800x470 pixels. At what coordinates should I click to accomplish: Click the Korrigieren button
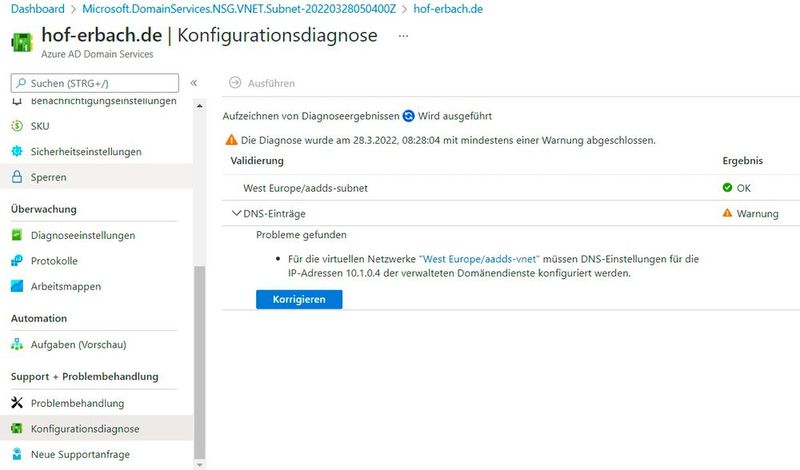coord(299,300)
